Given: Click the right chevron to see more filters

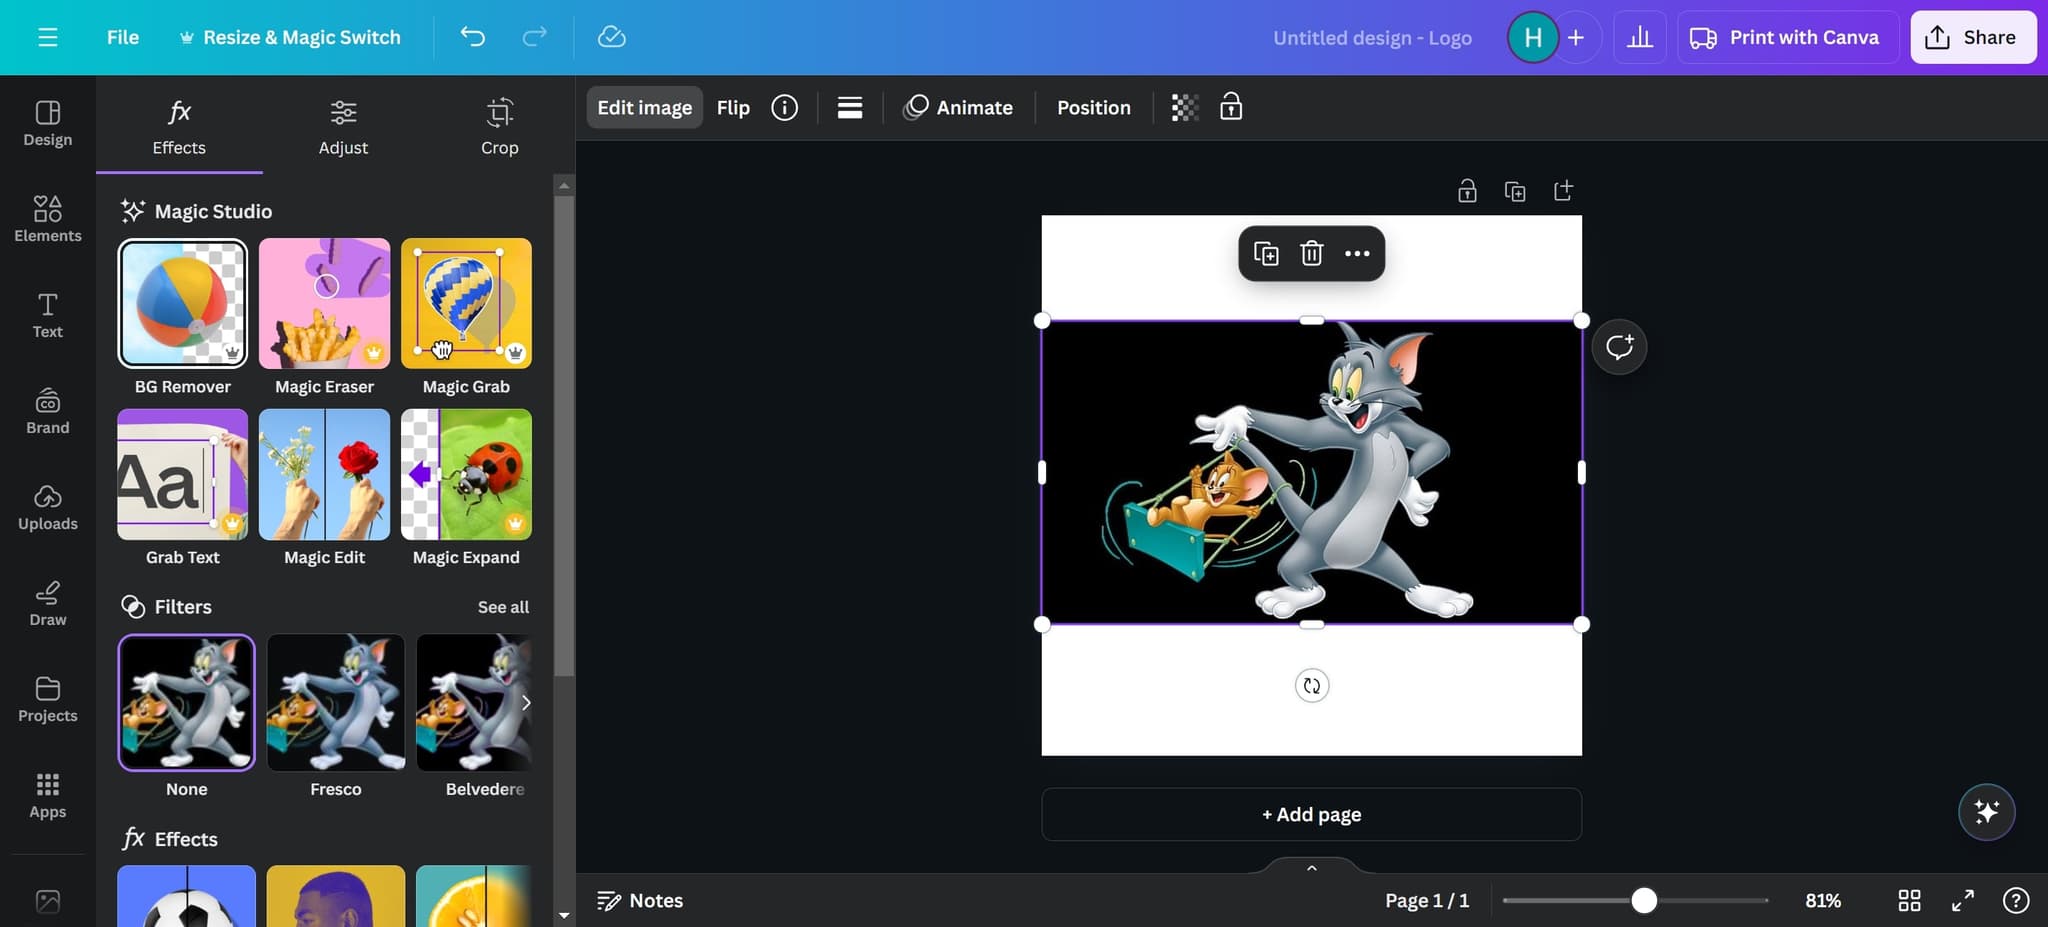Looking at the screenshot, I should pyautogui.click(x=529, y=703).
